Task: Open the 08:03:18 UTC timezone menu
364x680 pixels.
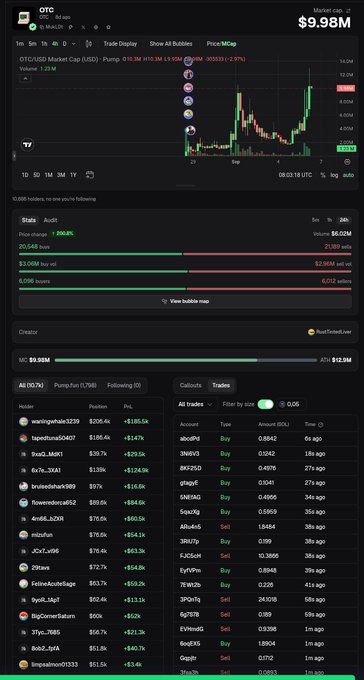Action: [295, 175]
